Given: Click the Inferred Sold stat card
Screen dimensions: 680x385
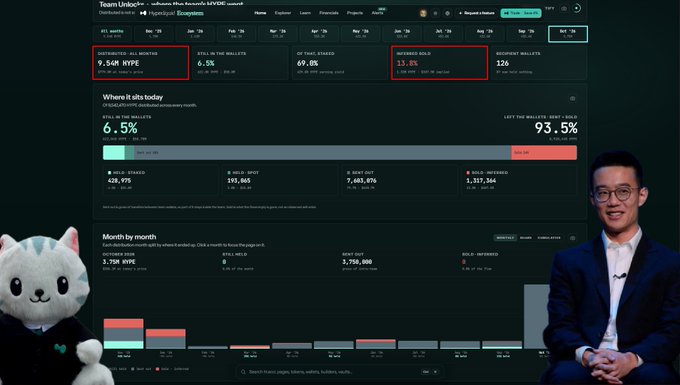Looking at the screenshot, I should point(439,63).
